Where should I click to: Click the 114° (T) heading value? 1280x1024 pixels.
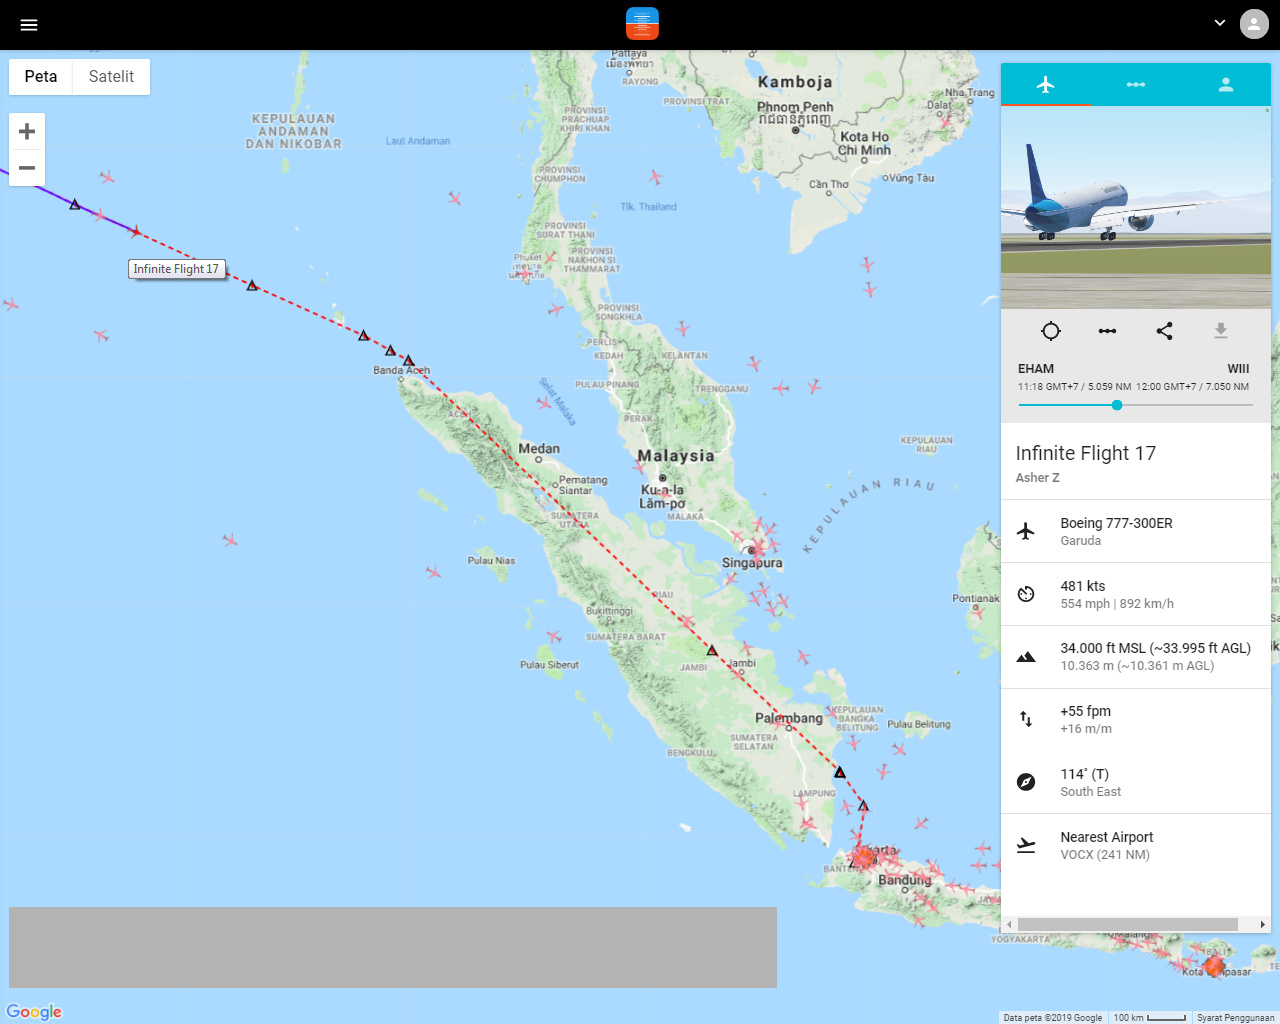1085,774
